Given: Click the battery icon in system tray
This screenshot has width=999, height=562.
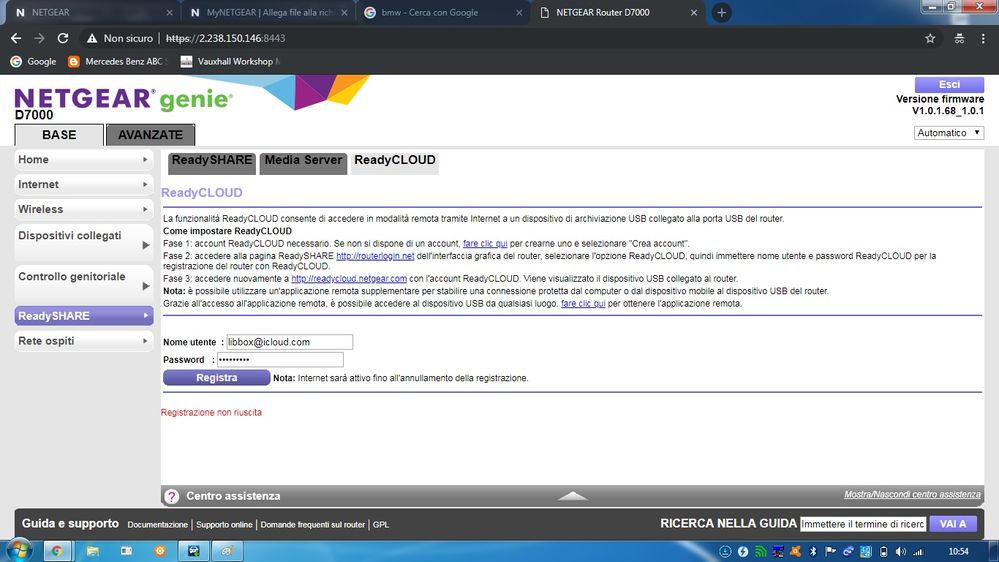Looking at the screenshot, I should [x=884, y=552].
